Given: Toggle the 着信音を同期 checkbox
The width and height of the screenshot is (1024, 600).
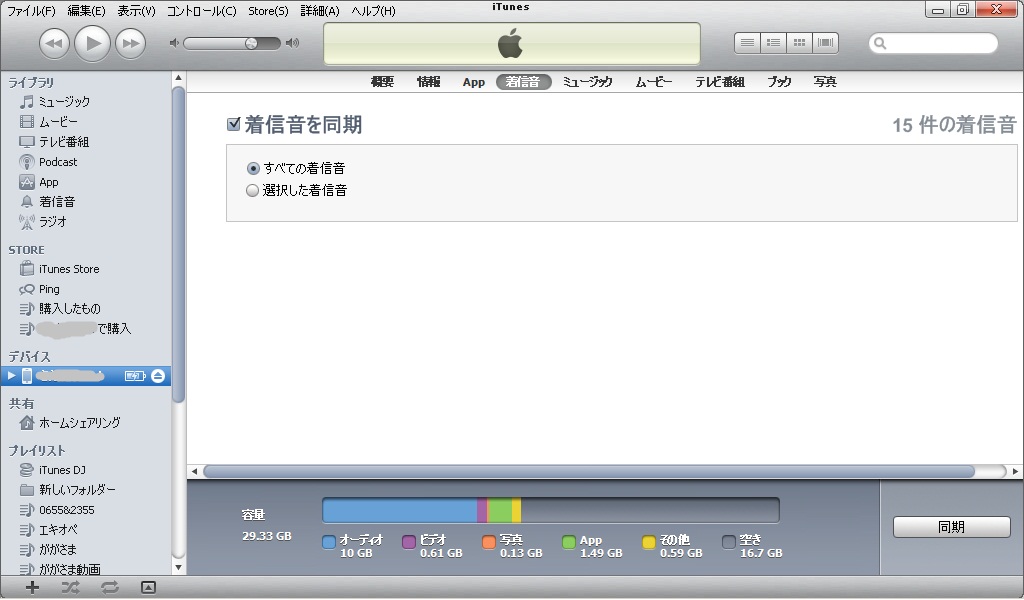Looking at the screenshot, I should click(234, 124).
